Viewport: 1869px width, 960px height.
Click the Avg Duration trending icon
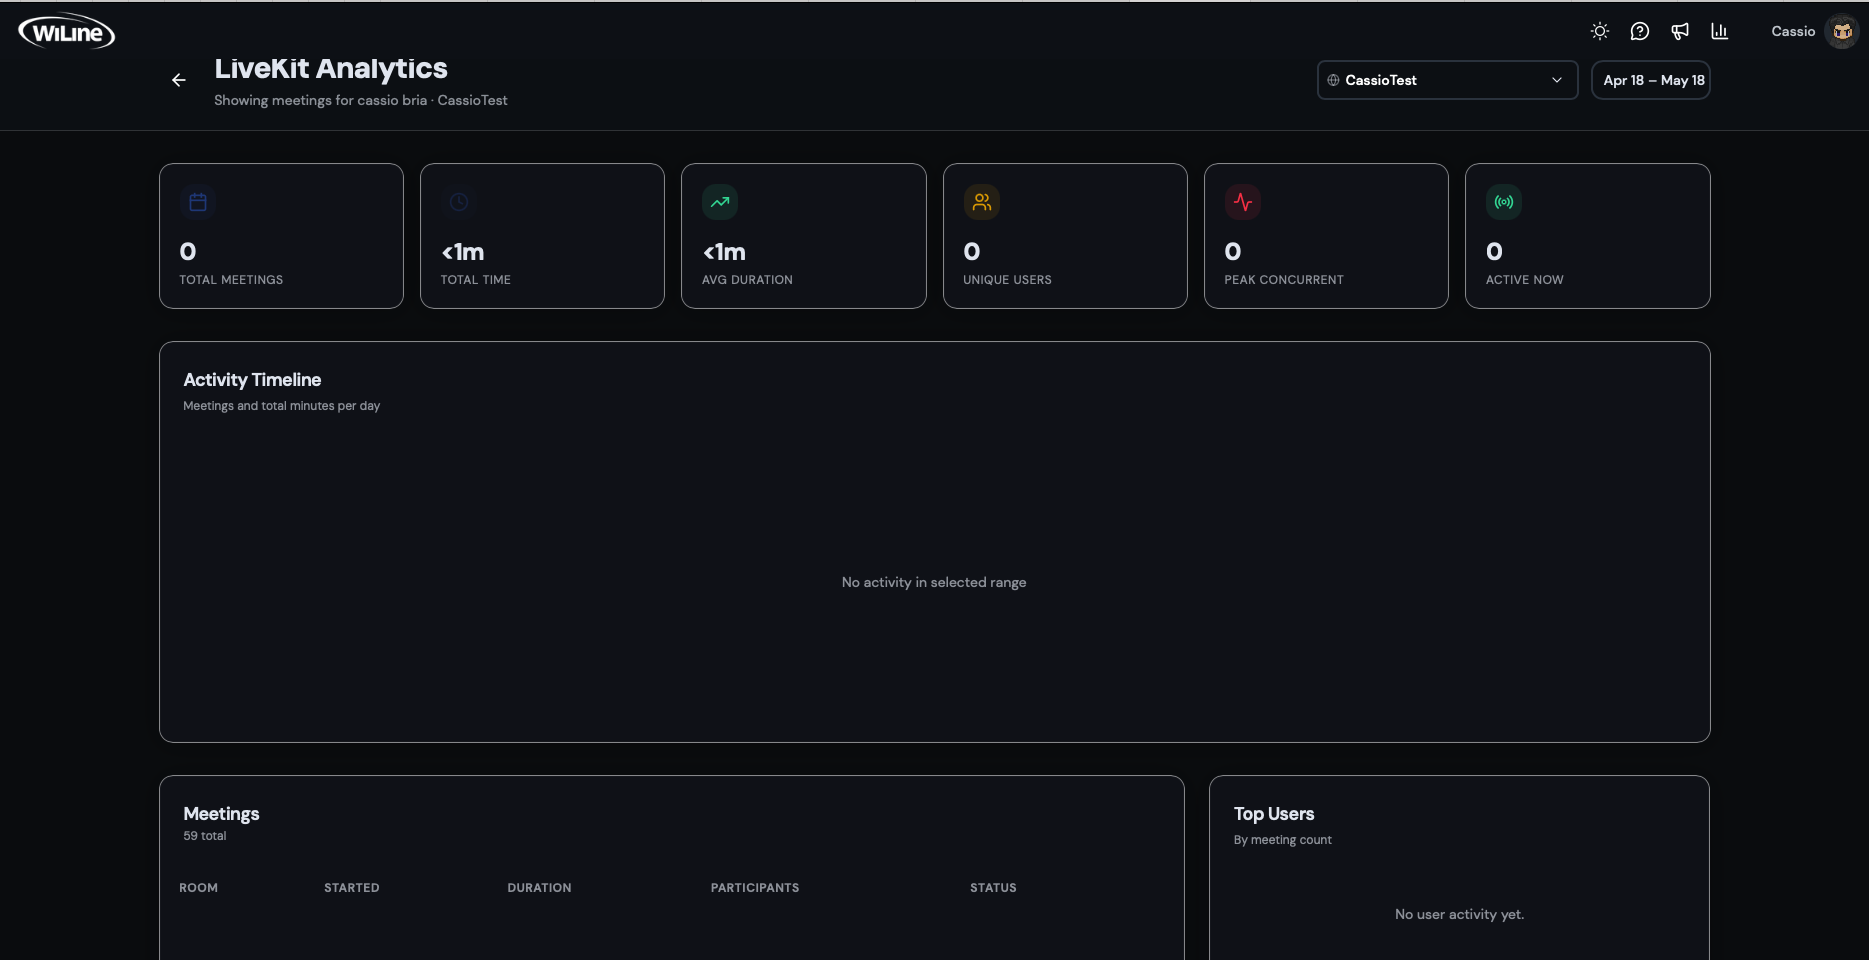click(x=720, y=202)
